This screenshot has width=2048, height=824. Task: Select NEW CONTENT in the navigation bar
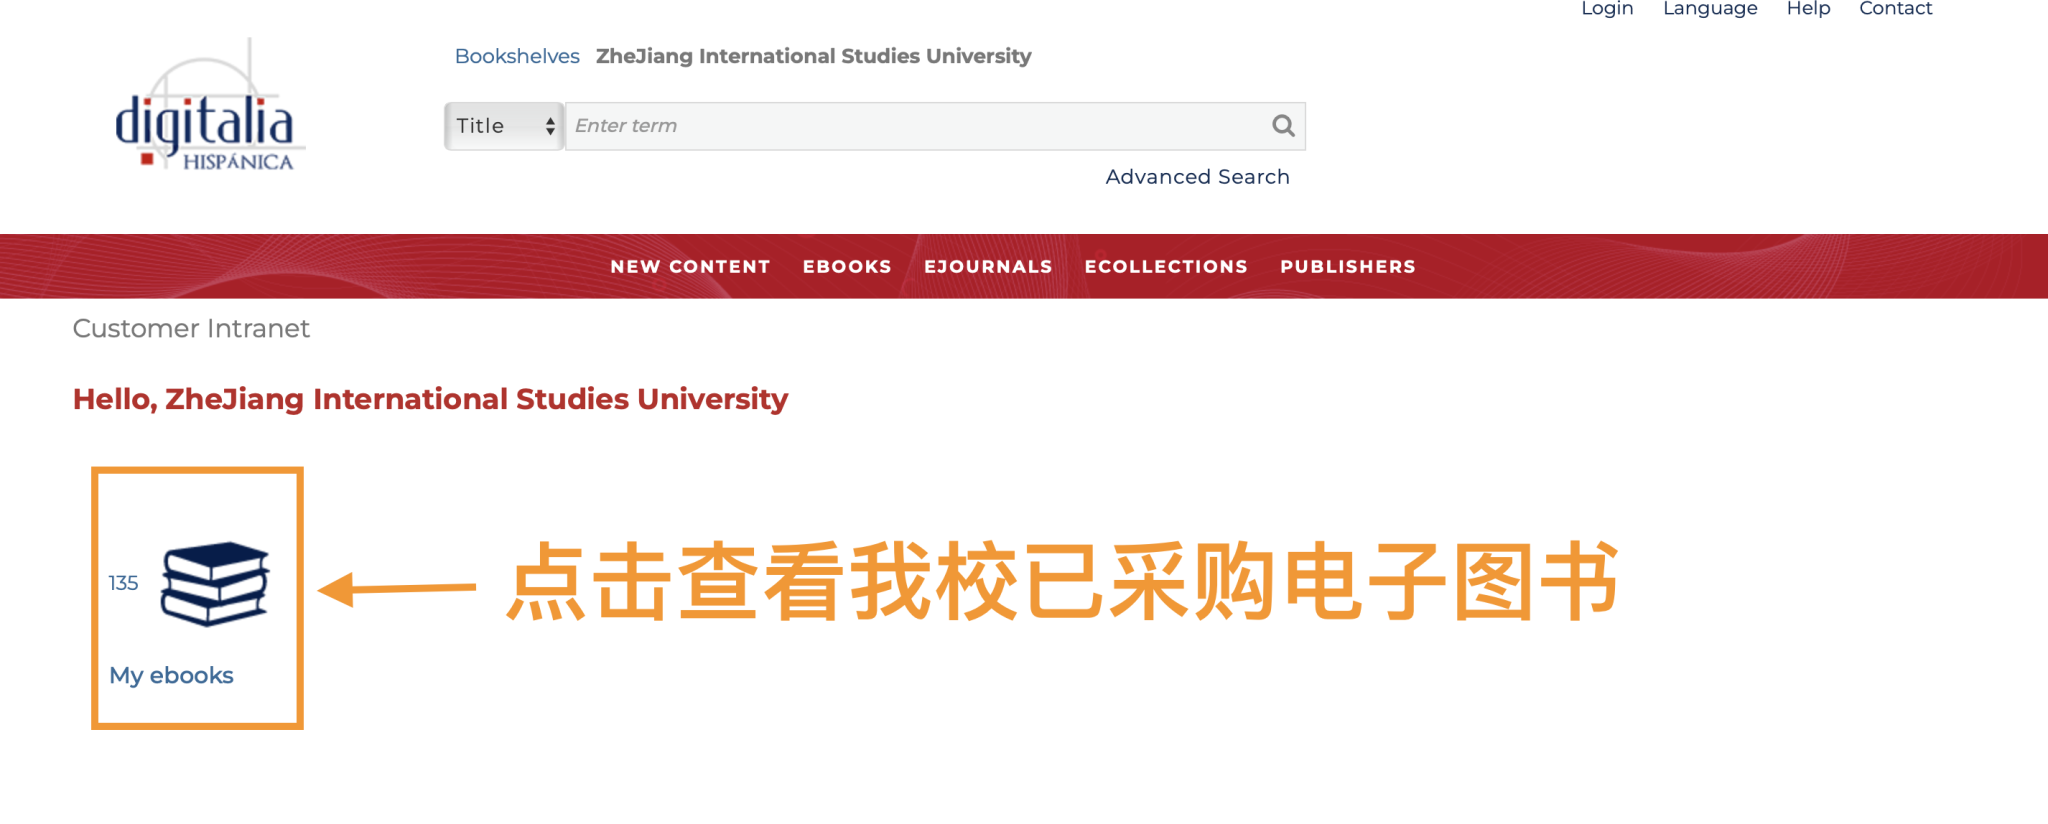tap(690, 267)
